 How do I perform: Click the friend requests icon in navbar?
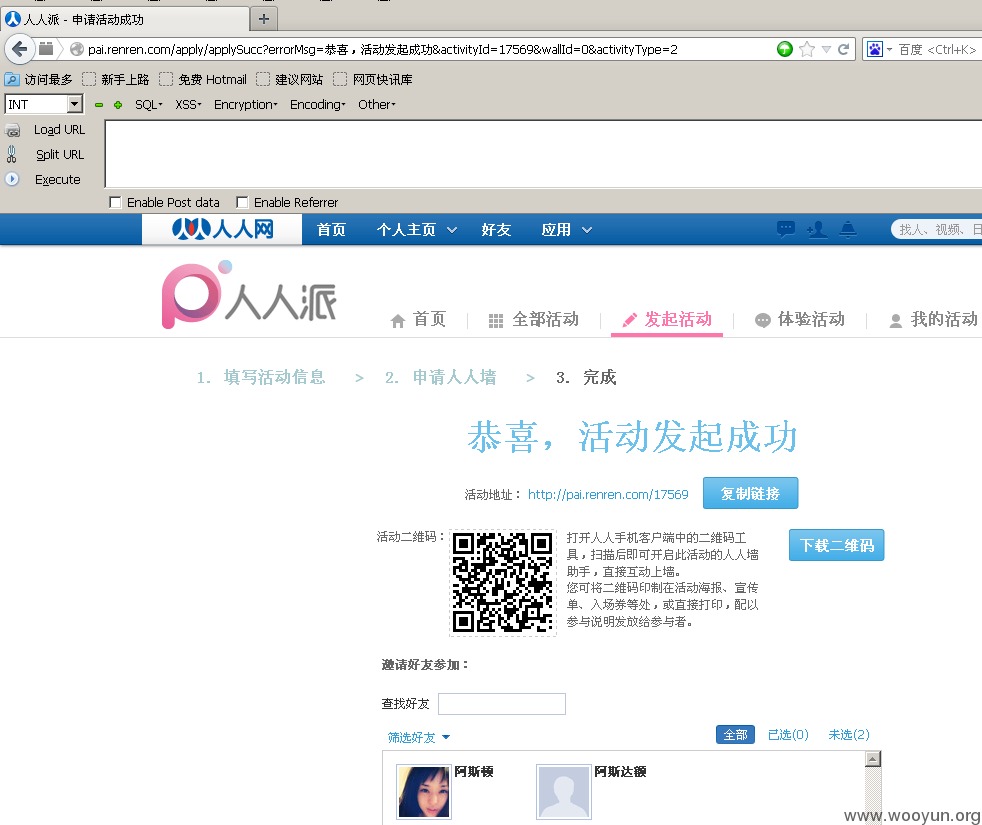point(817,230)
